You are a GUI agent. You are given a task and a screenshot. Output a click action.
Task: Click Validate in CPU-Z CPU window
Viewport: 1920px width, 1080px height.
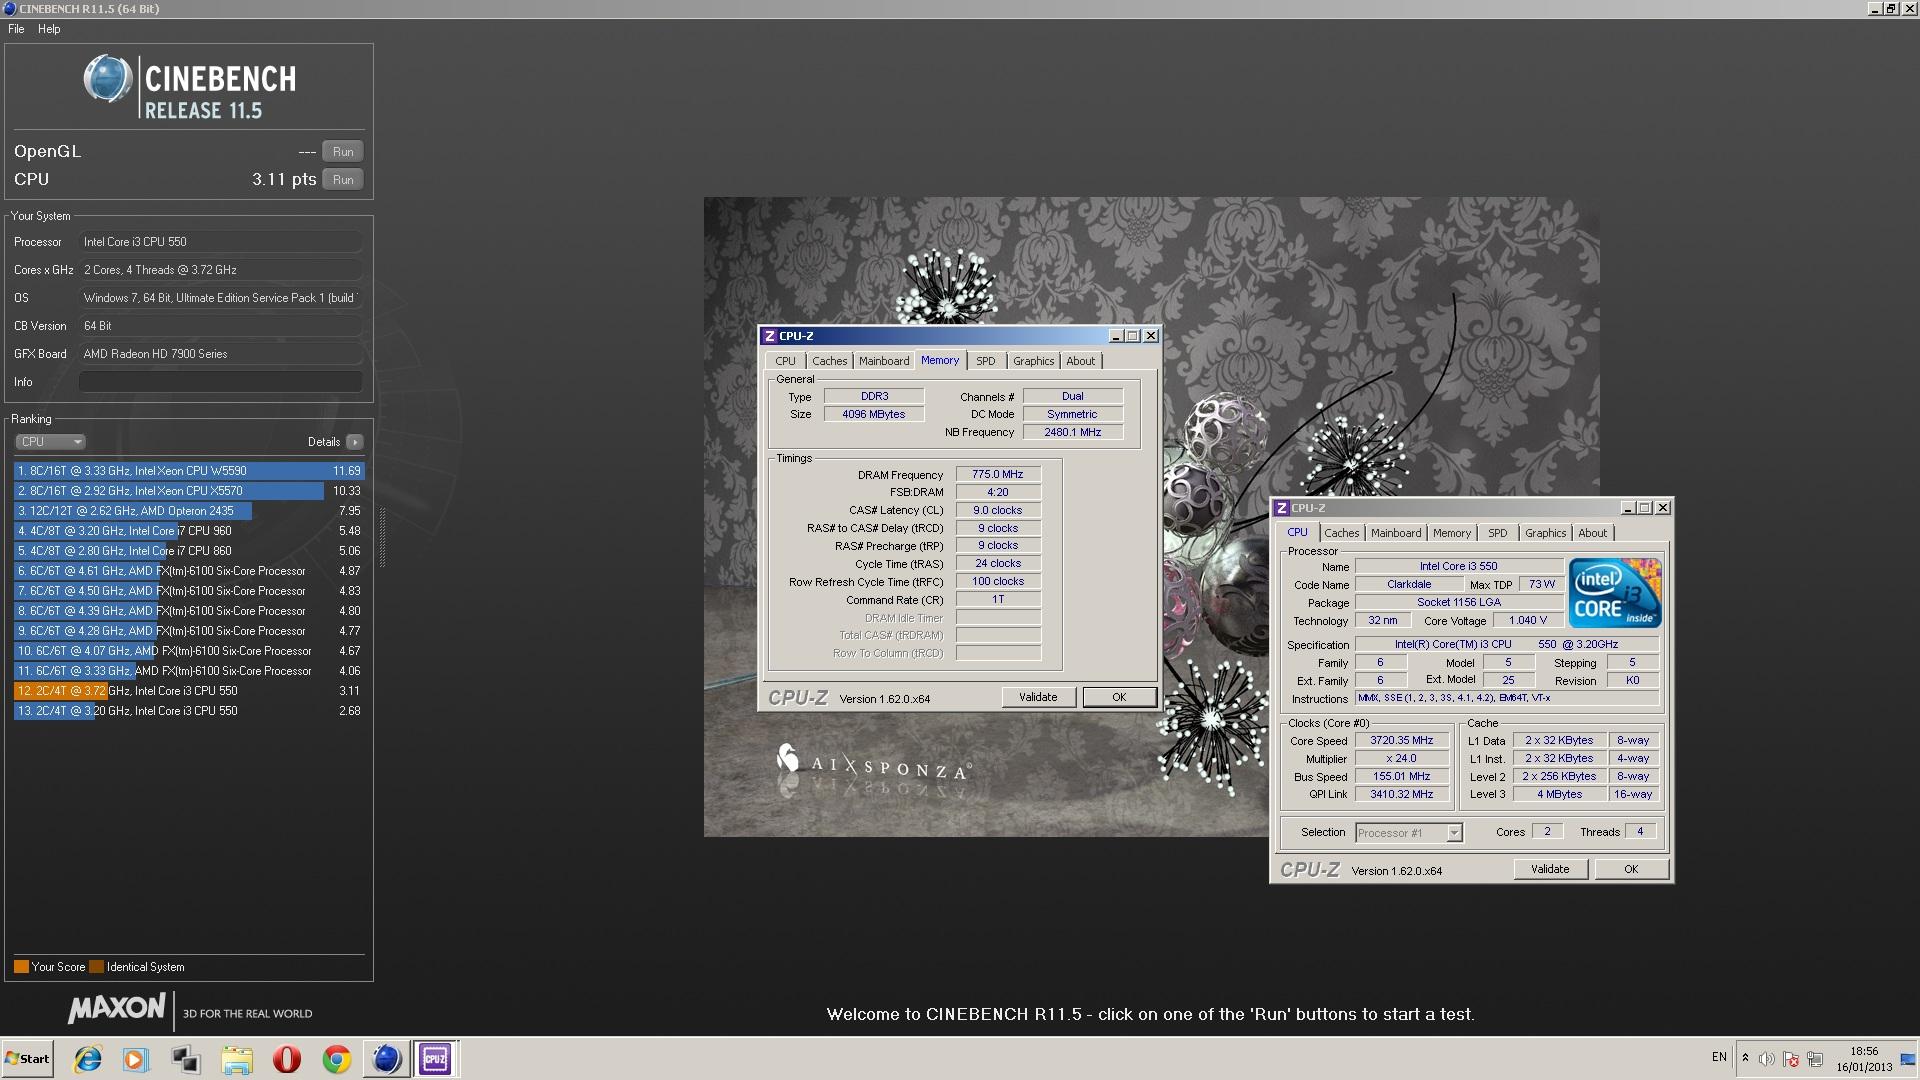[x=1550, y=869]
